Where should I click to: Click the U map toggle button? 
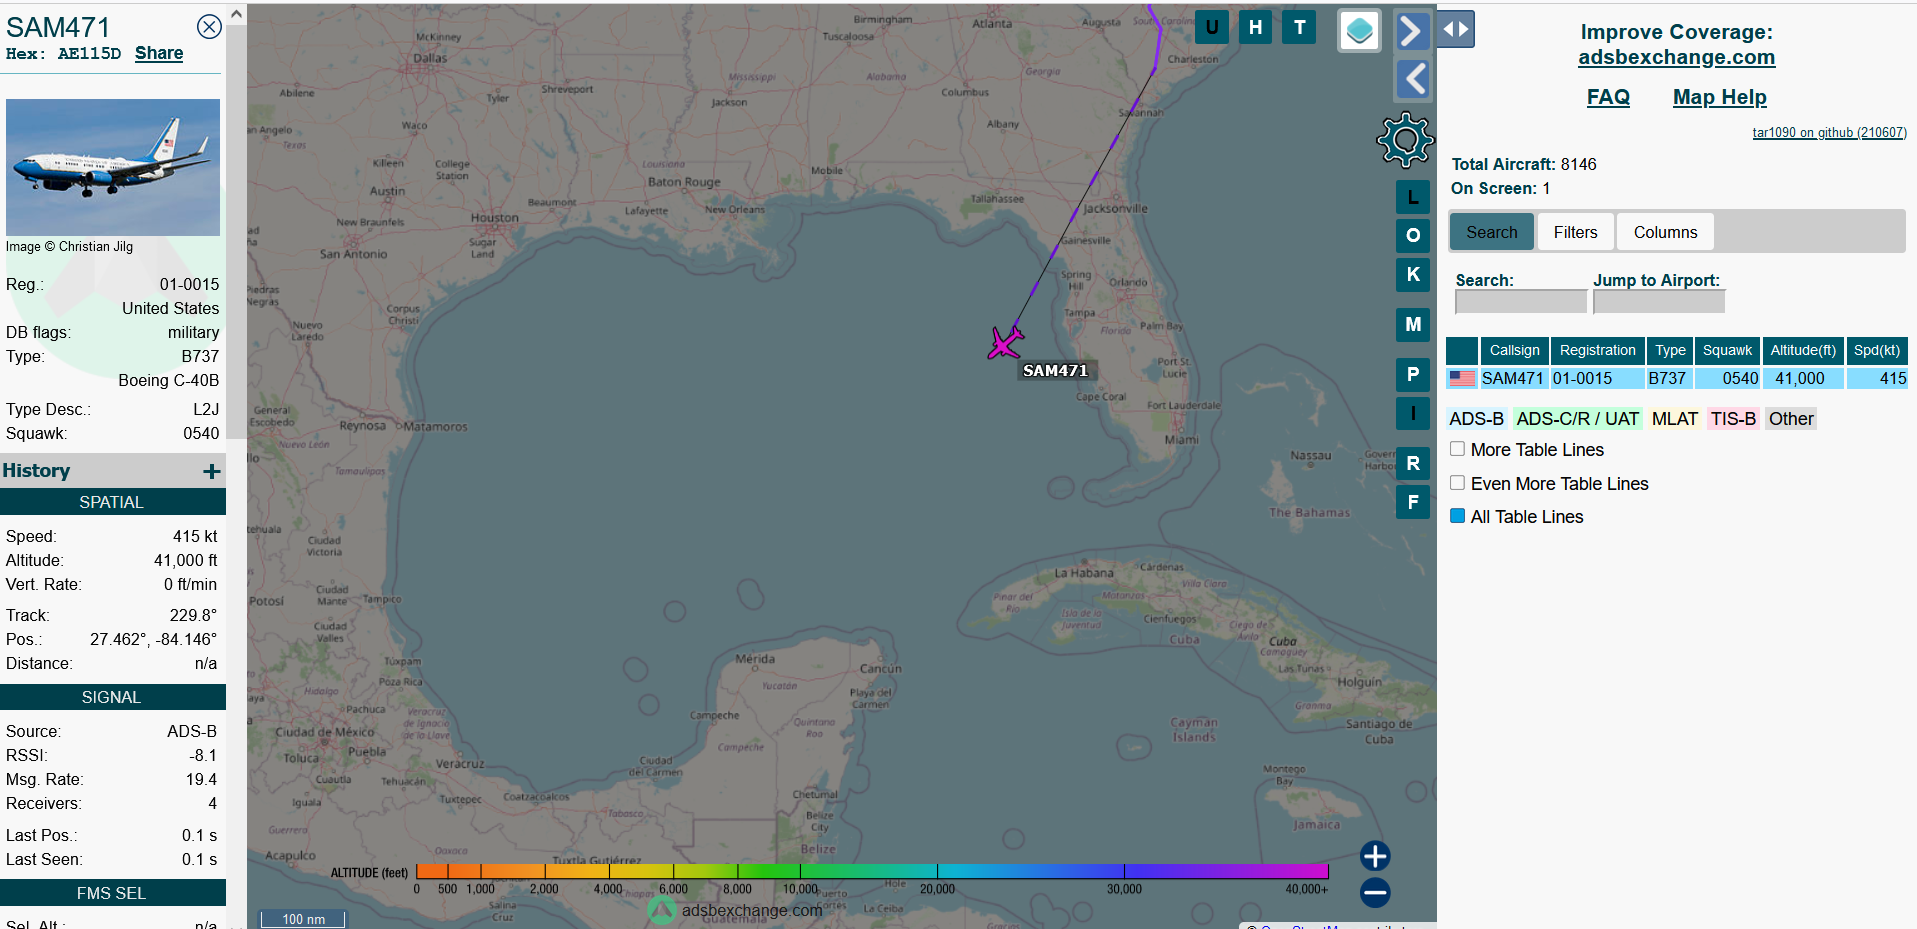[x=1212, y=27]
